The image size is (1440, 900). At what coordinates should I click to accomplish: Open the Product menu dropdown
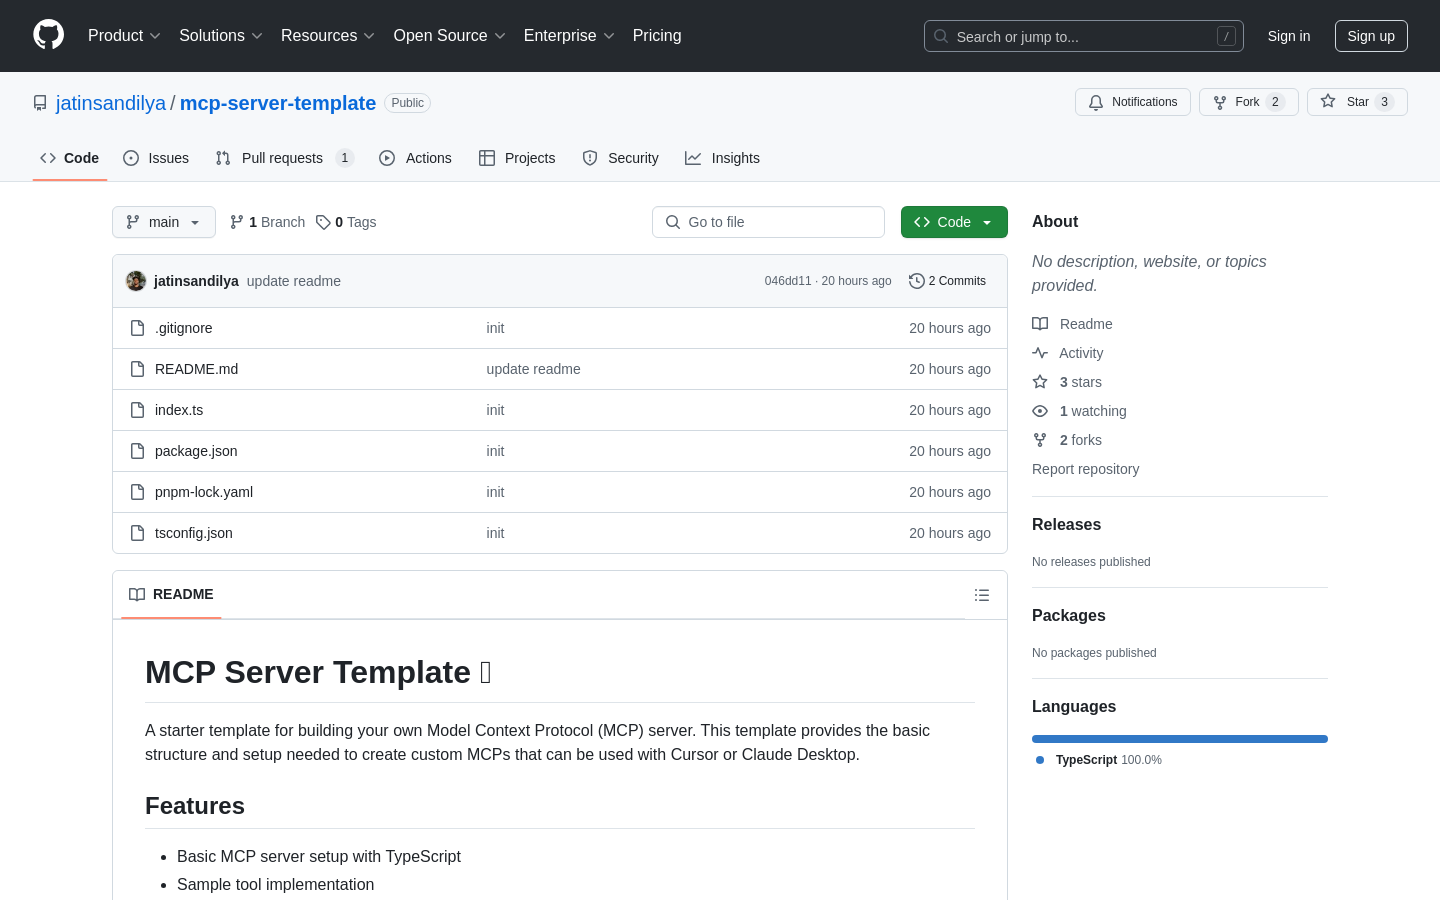click(x=124, y=35)
